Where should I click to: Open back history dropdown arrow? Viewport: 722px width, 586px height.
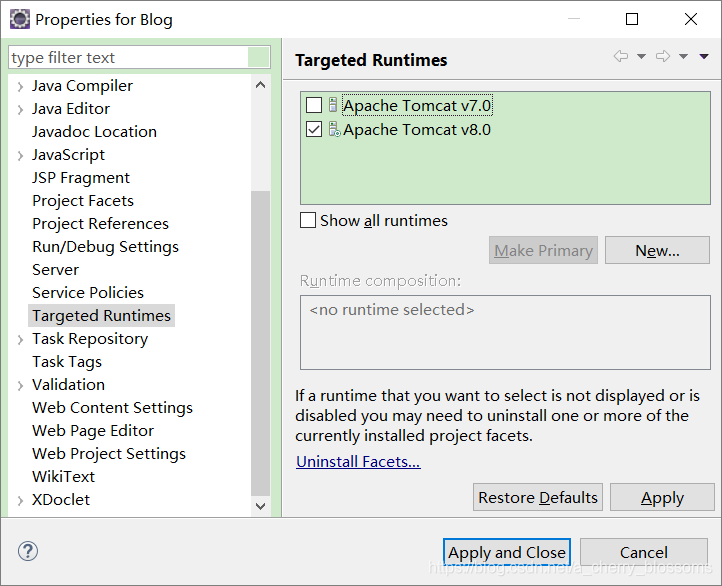click(x=641, y=57)
